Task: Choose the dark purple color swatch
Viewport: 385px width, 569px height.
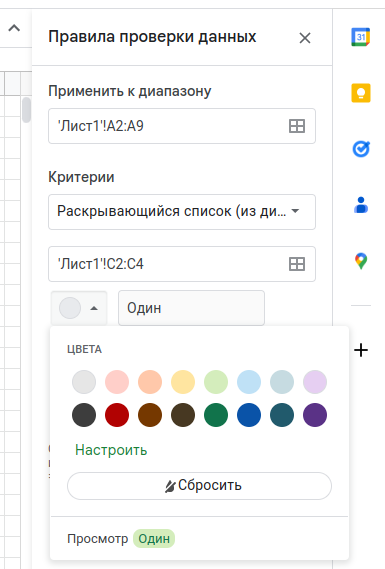Action: tap(315, 415)
